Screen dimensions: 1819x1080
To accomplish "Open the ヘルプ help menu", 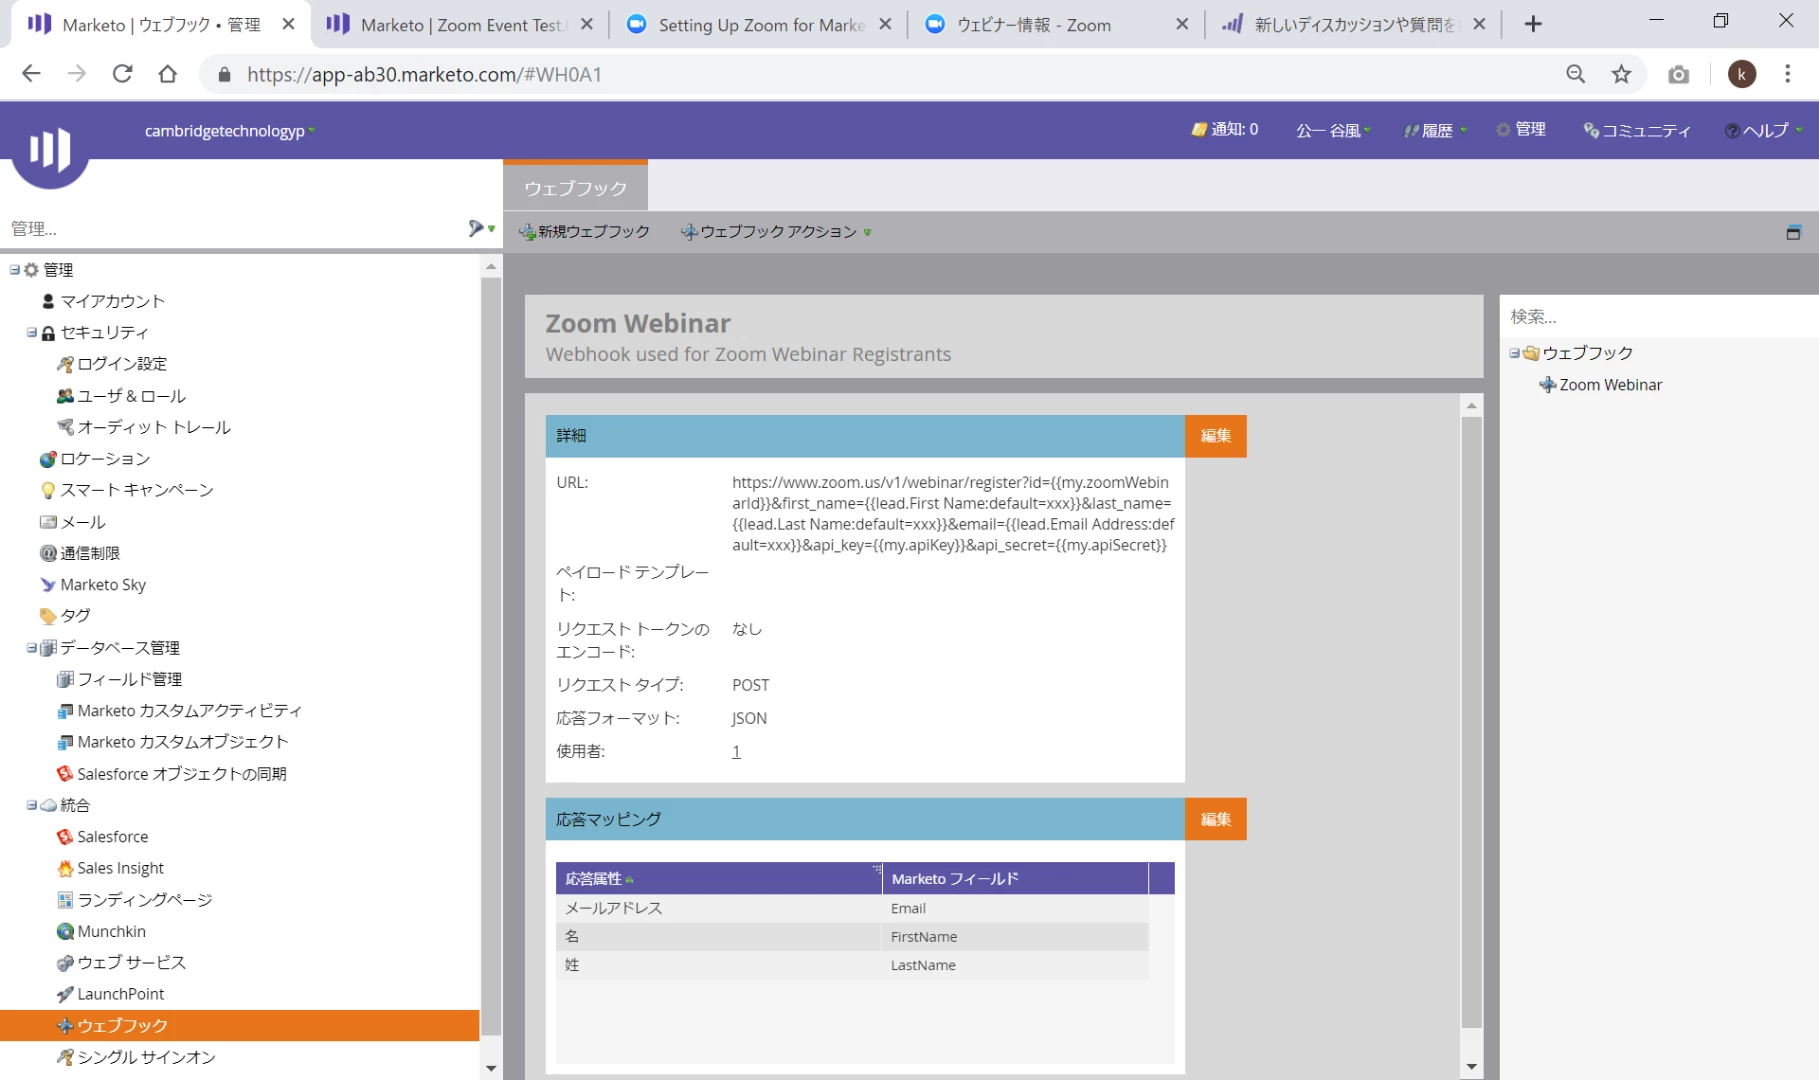I will point(1764,130).
